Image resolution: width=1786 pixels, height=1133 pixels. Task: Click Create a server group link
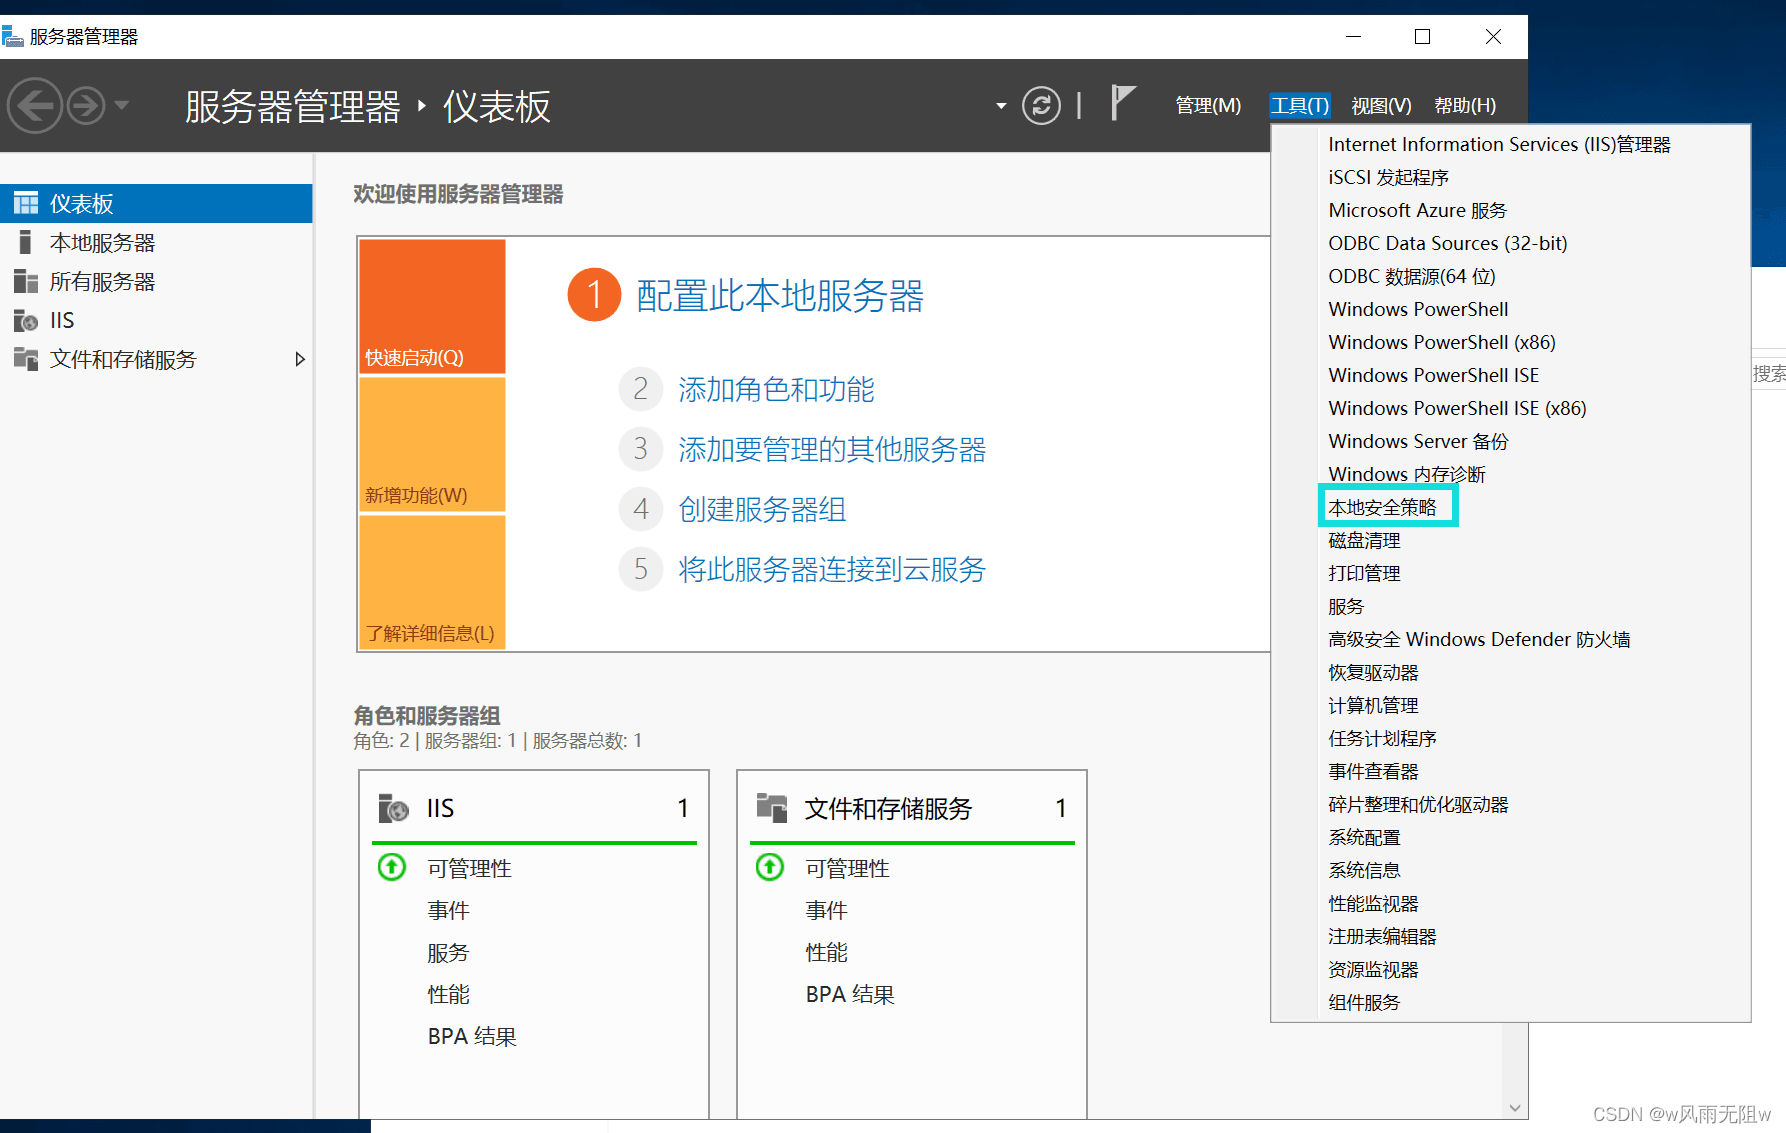point(762,510)
